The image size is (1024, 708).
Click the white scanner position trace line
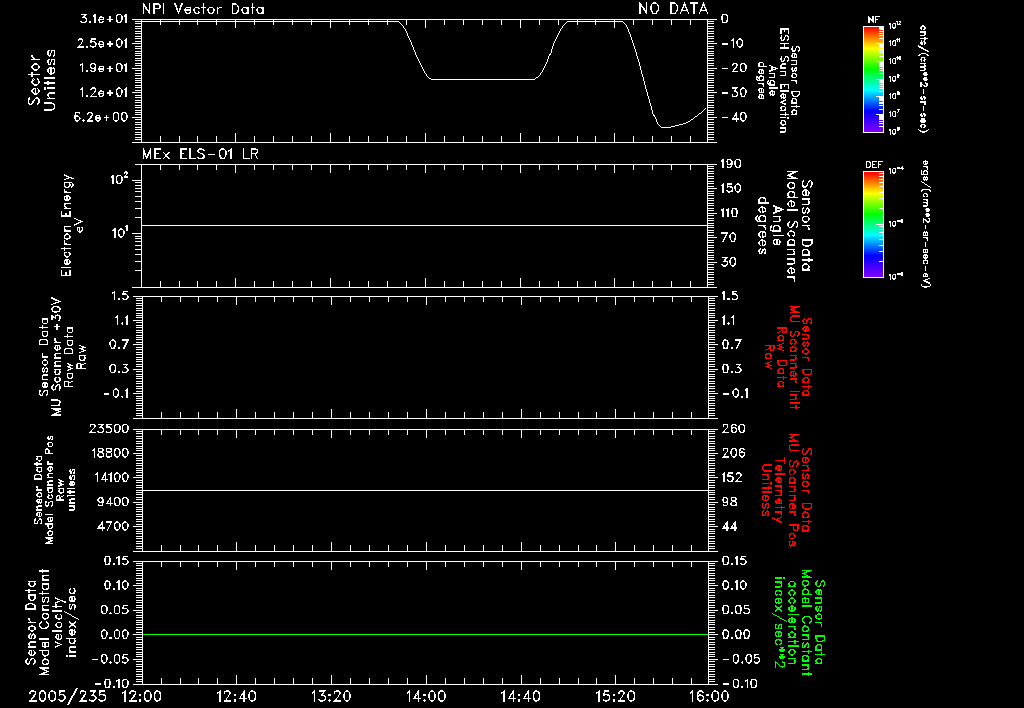click(x=424, y=491)
